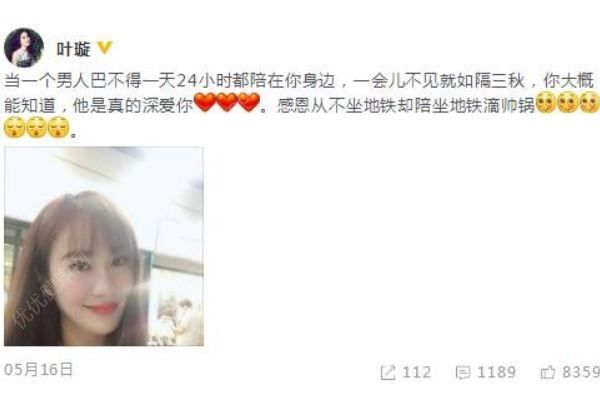Click the heart emoji right after 深爱你

(x=205, y=102)
